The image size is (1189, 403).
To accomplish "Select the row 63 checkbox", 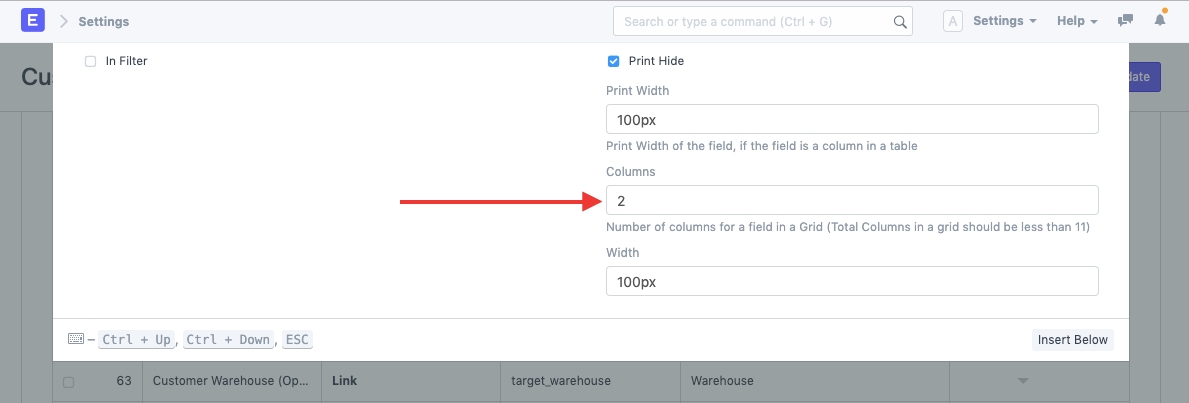I will click(x=68, y=381).
